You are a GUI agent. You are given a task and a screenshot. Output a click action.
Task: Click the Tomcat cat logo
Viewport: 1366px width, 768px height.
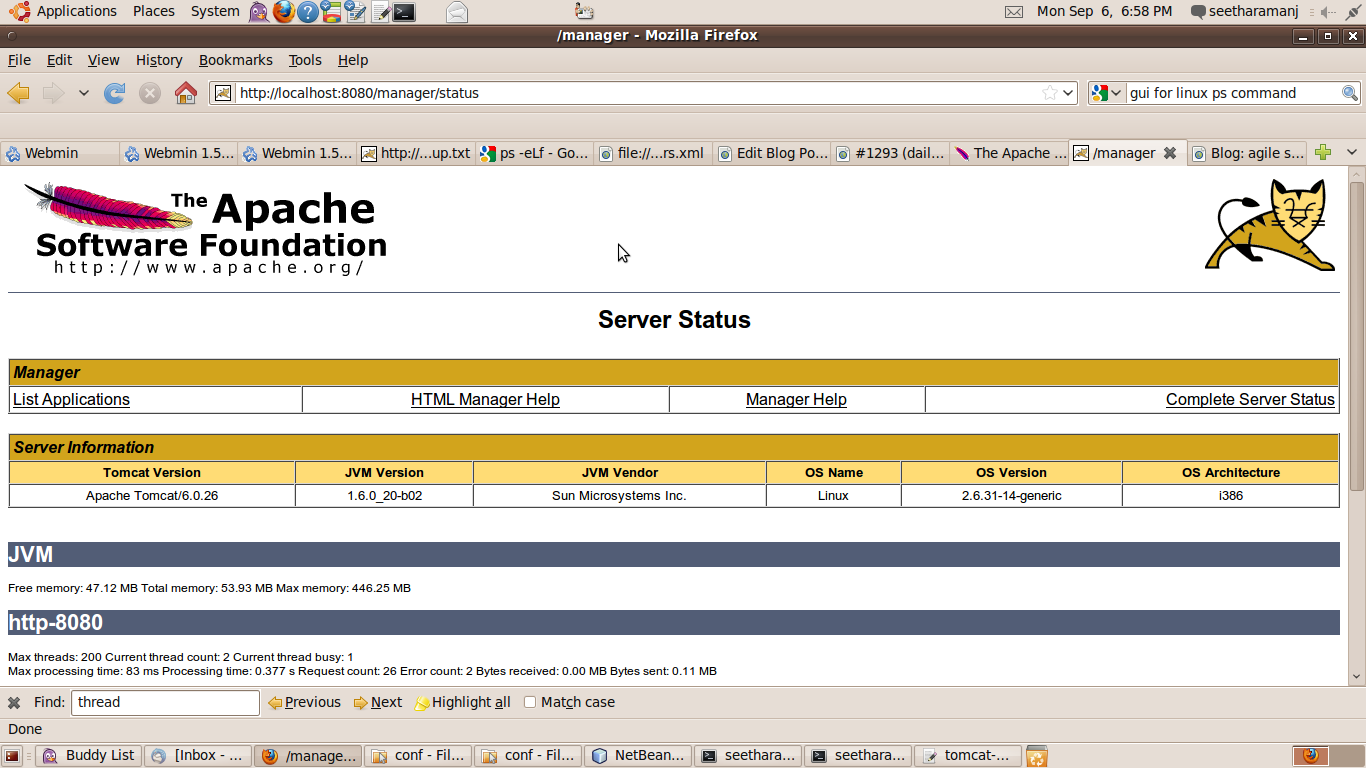tap(1271, 225)
